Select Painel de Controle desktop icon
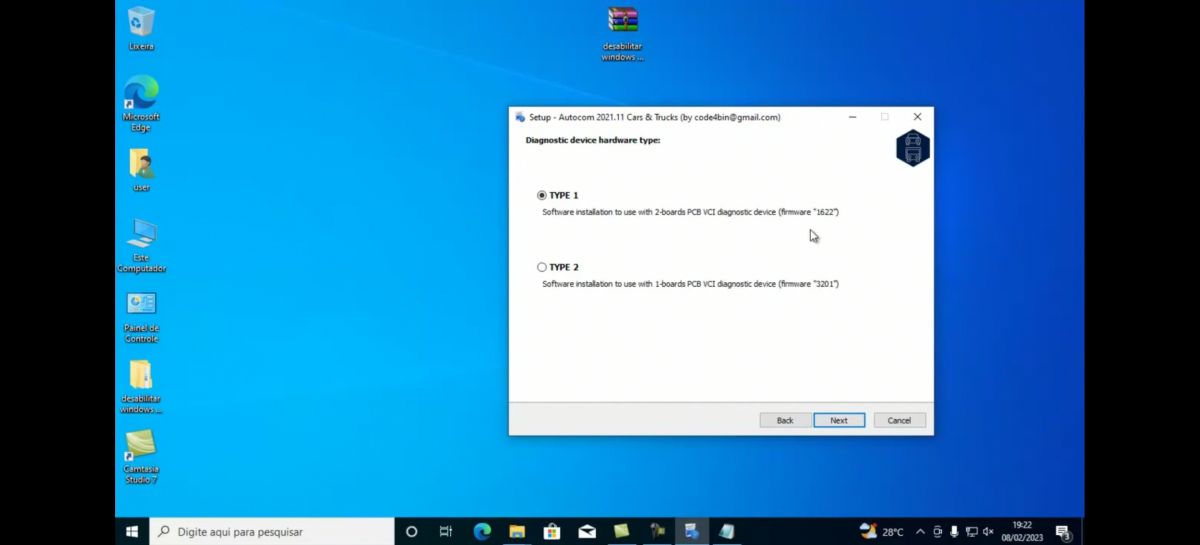This screenshot has width=1200, height=545. pyautogui.click(x=141, y=317)
